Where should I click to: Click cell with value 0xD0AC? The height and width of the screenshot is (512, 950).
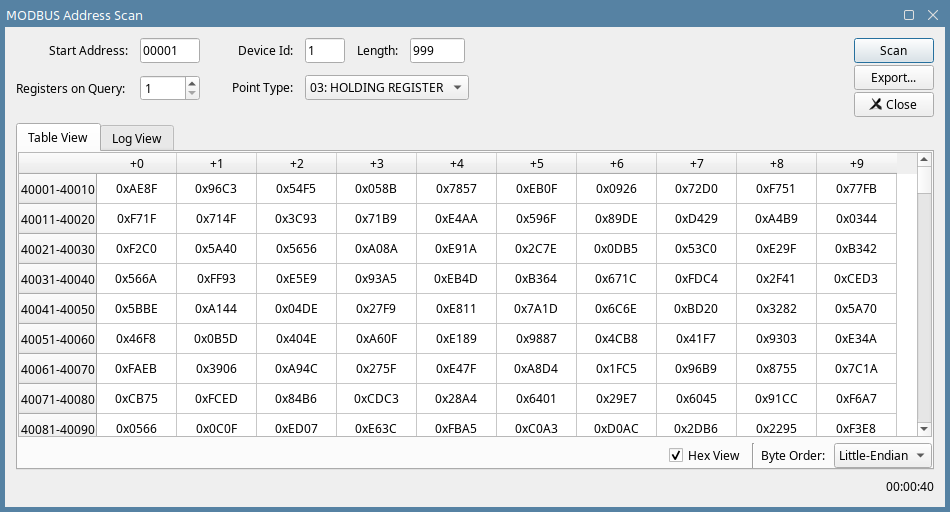point(617,426)
